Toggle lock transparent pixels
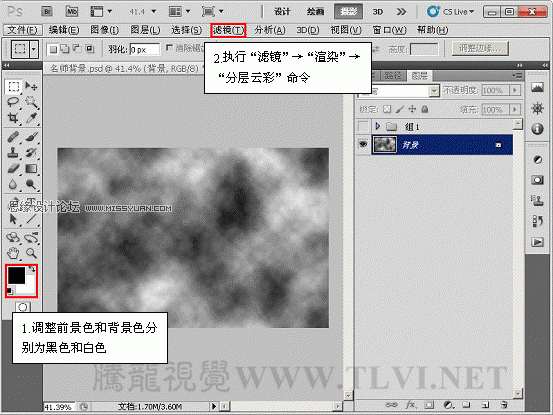 pos(387,109)
